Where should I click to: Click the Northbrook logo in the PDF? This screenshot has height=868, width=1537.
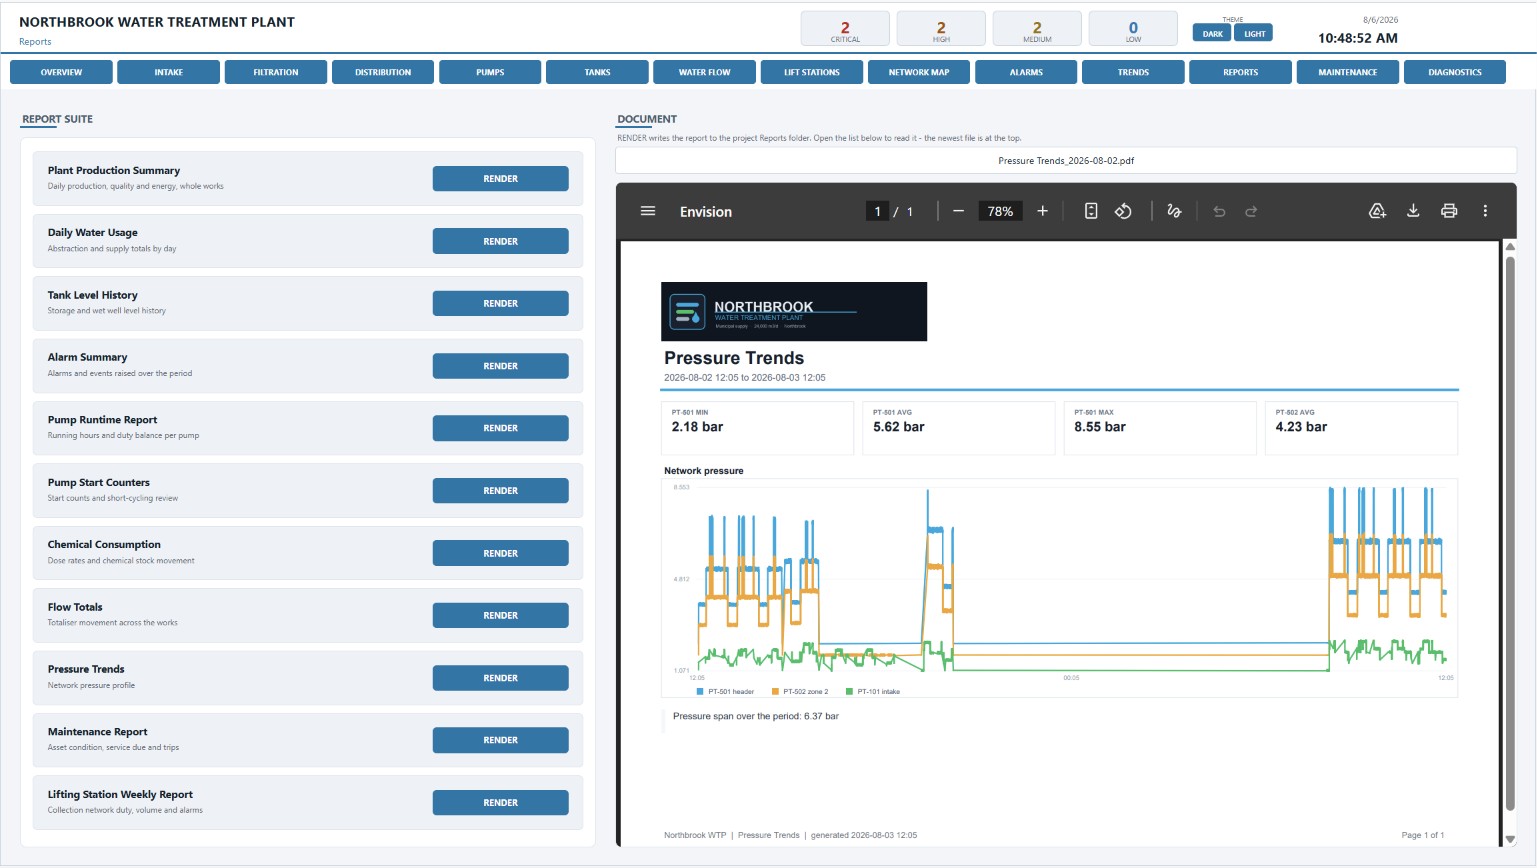[794, 311]
